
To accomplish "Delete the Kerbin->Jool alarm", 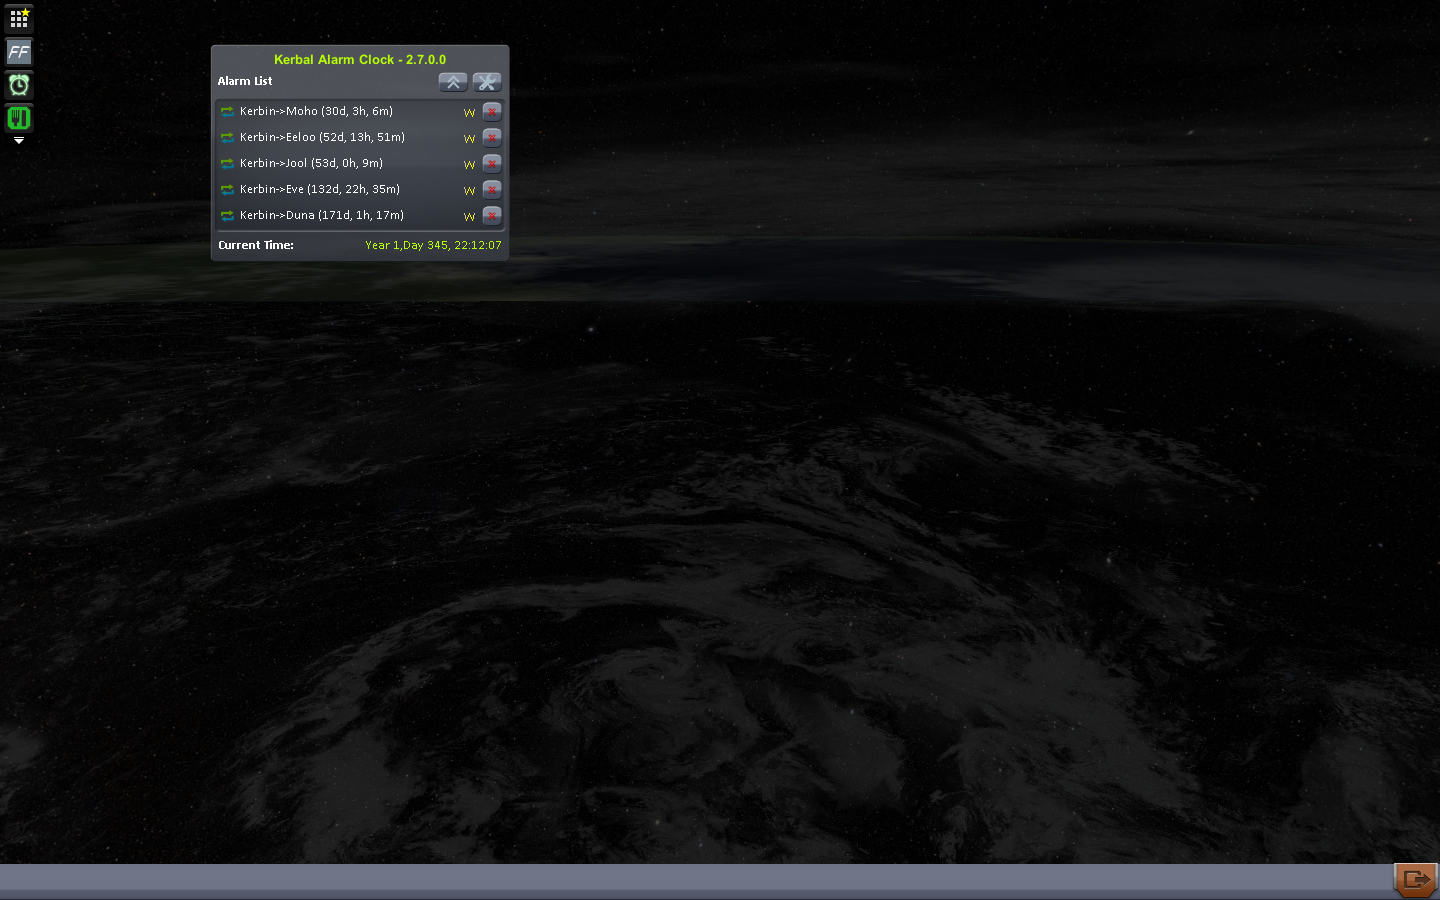I will pyautogui.click(x=492, y=164).
